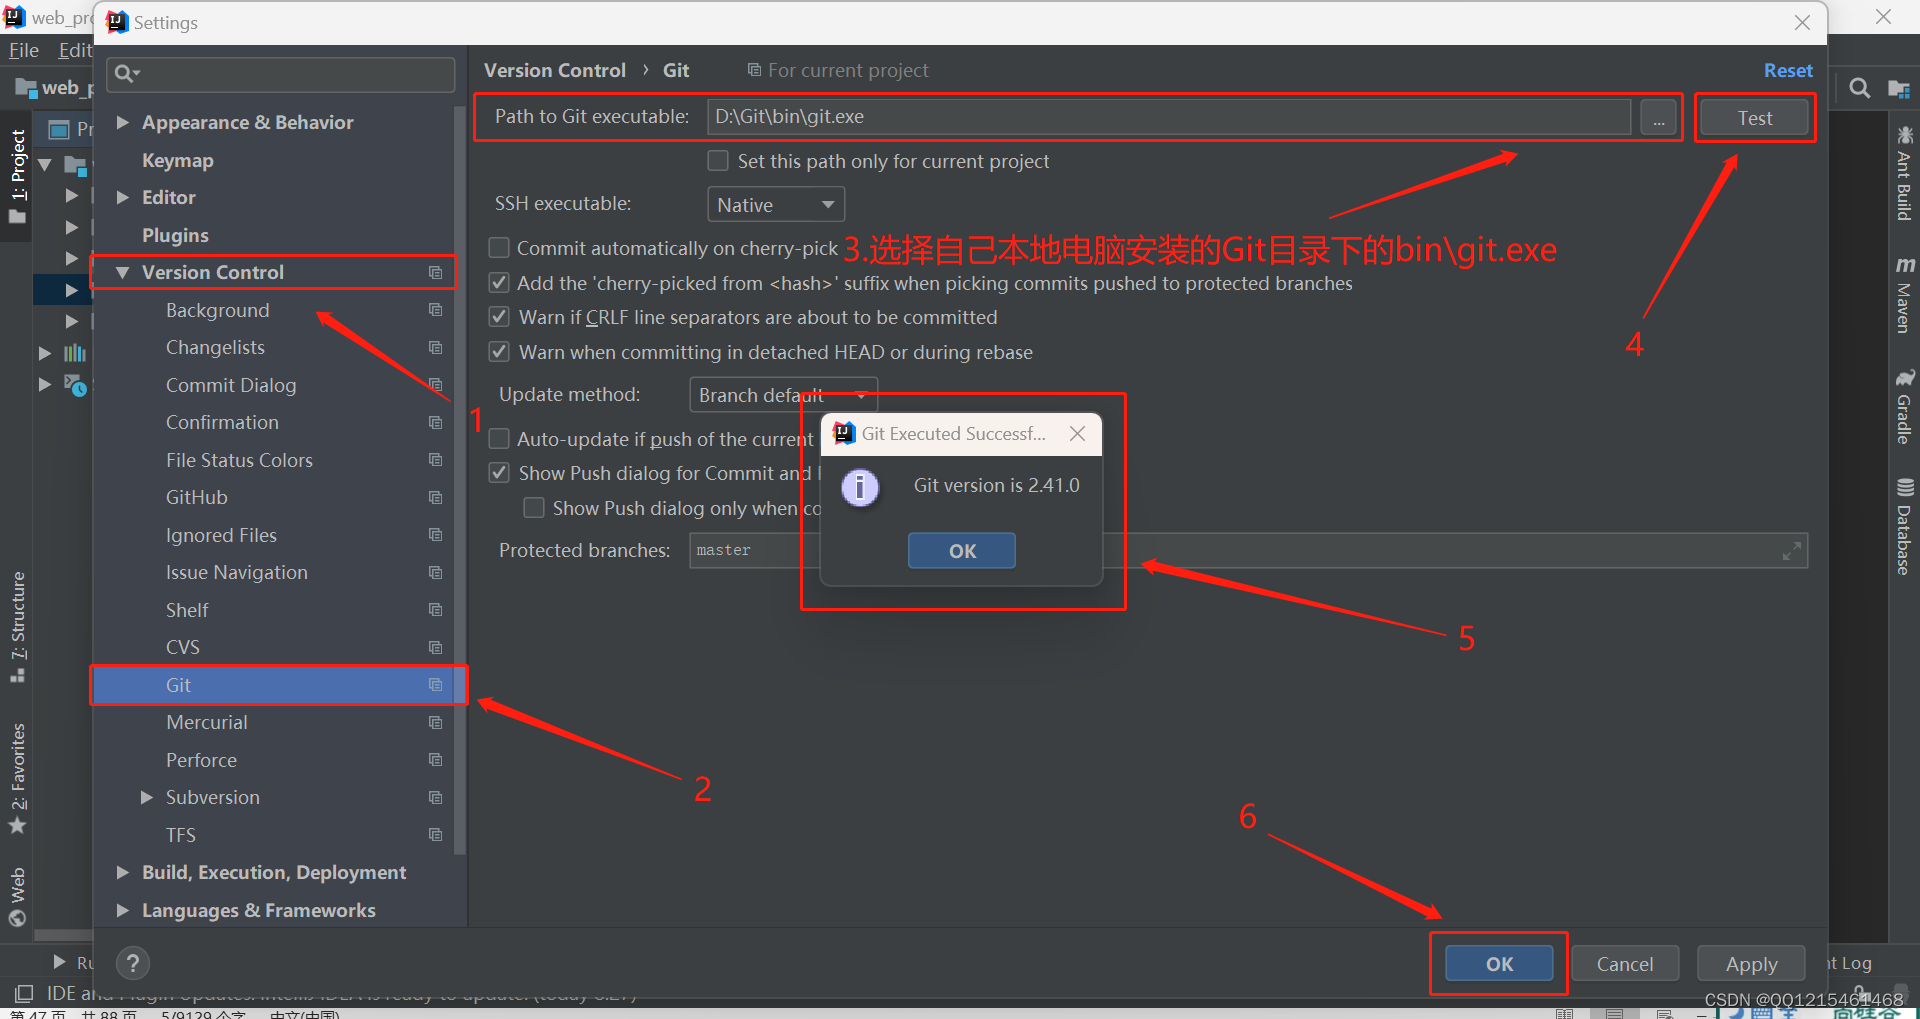Select Mercurial settings item
The image size is (1920, 1019).
pyautogui.click(x=206, y=722)
